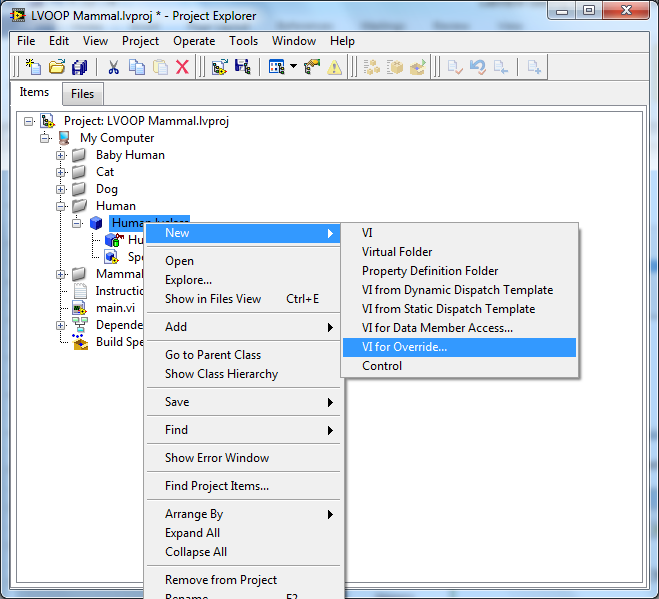Click the yellow warning triangle icon
Screen dimensions: 659x599
click(x=335, y=67)
